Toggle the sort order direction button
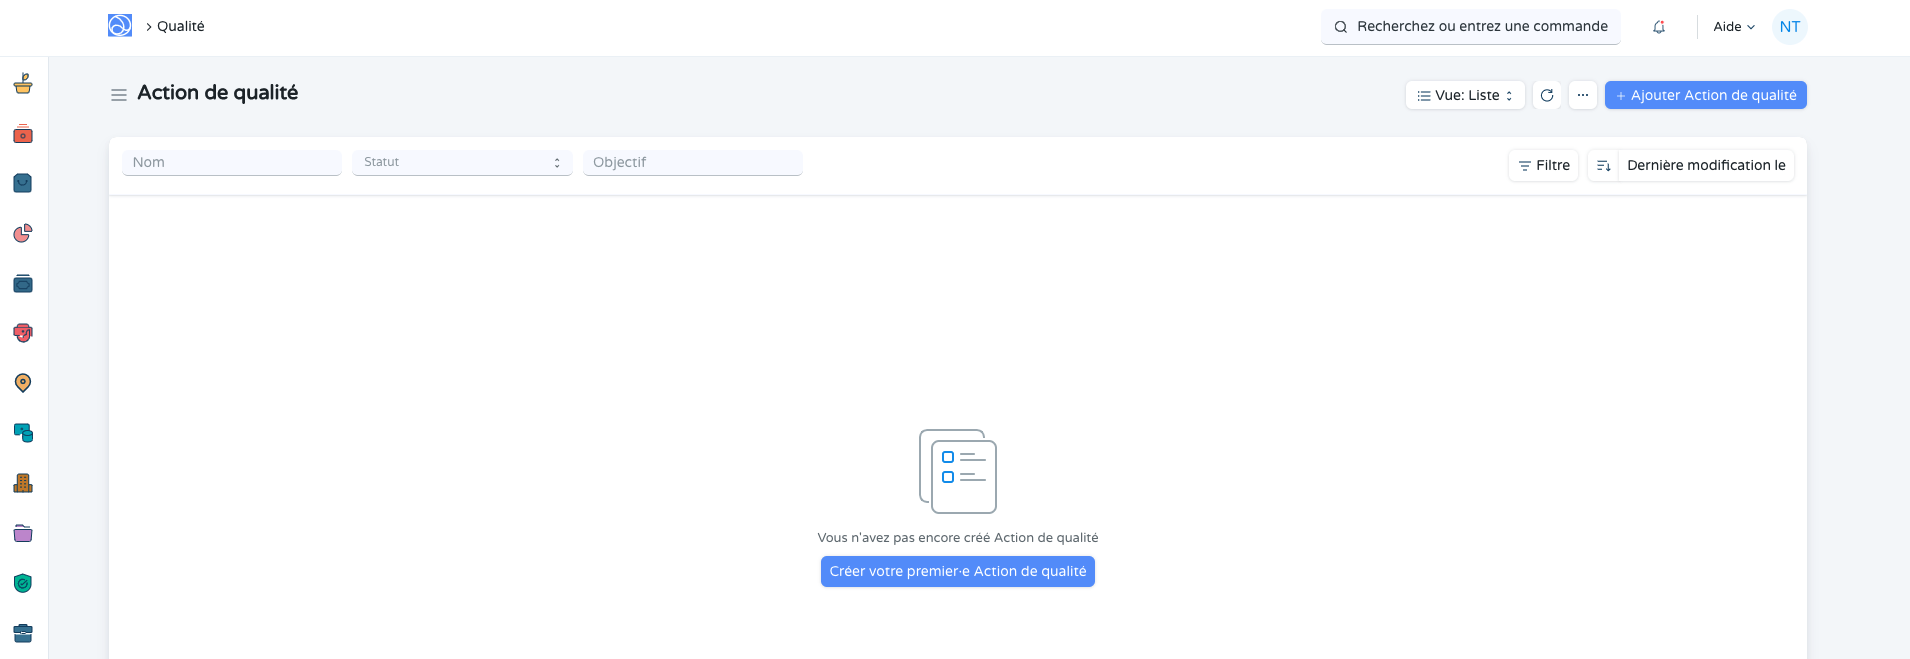The height and width of the screenshot is (659, 1910). coord(1603,165)
